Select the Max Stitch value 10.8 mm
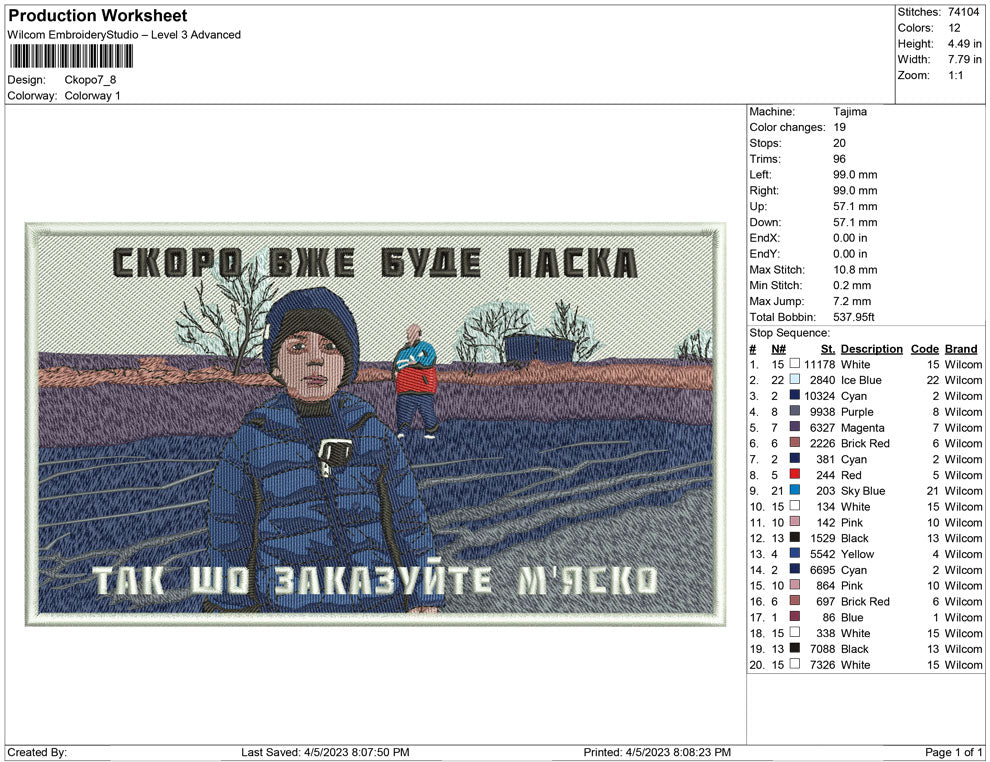The image size is (990, 762). 855,270
